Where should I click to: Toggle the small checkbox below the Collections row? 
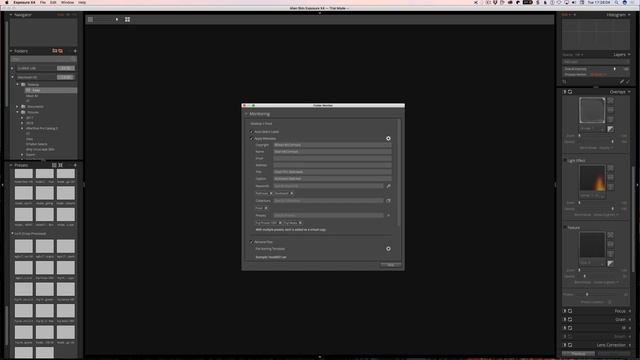266,208
